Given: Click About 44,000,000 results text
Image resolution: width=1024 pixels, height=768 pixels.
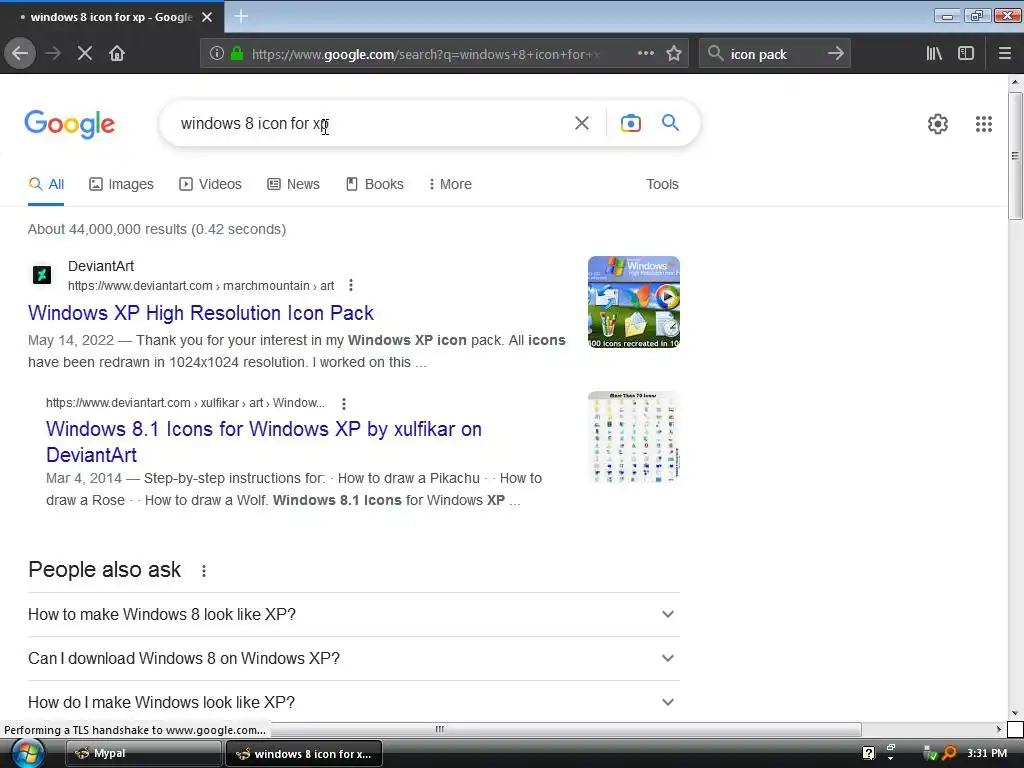Looking at the screenshot, I should click(157, 229).
